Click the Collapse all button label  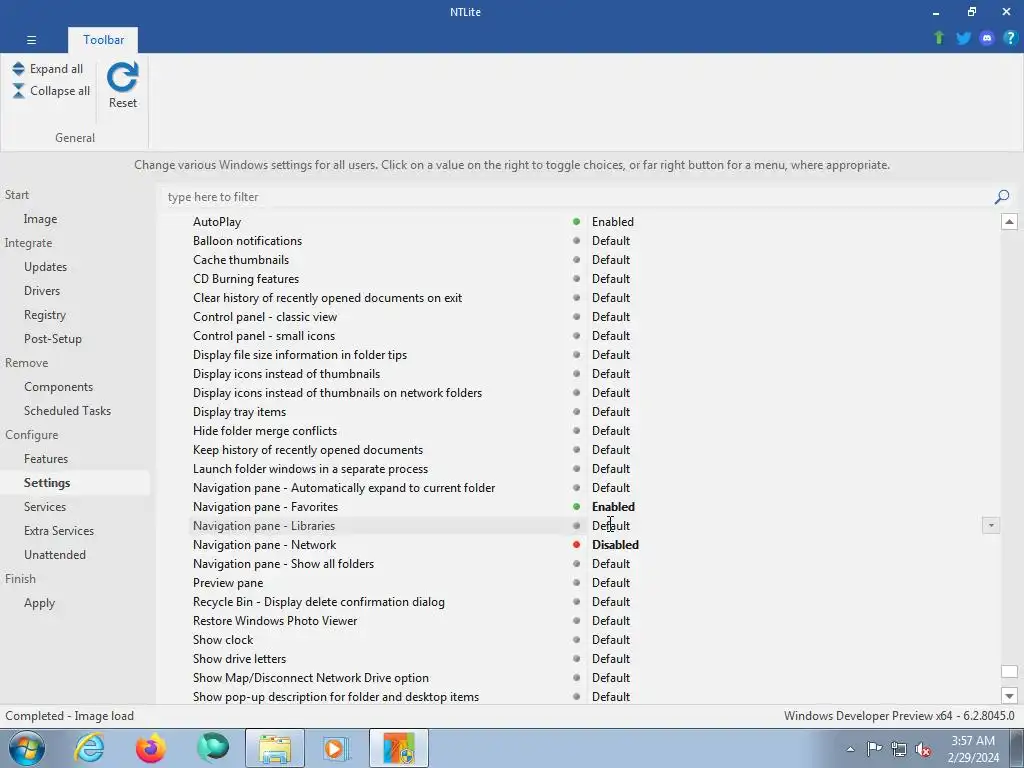[x=60, y=91]
